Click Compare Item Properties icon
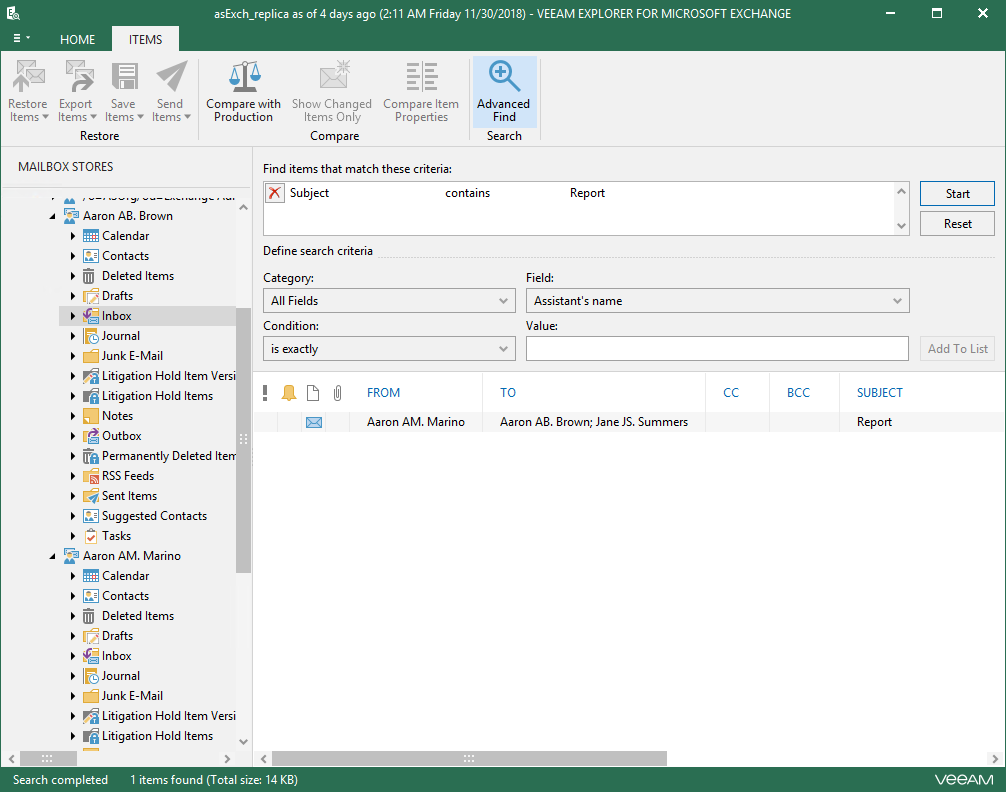The height and width of the screenshot is (792, 1006). click(422, 76)
